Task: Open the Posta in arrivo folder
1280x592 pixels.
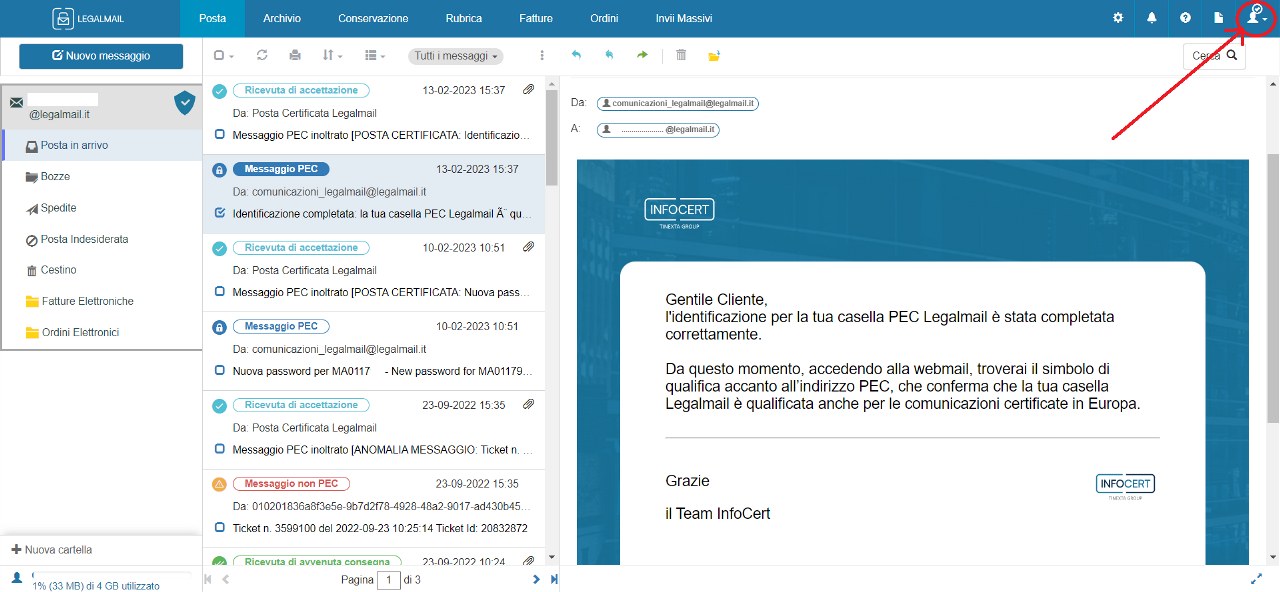Action: tap(102, 145)
